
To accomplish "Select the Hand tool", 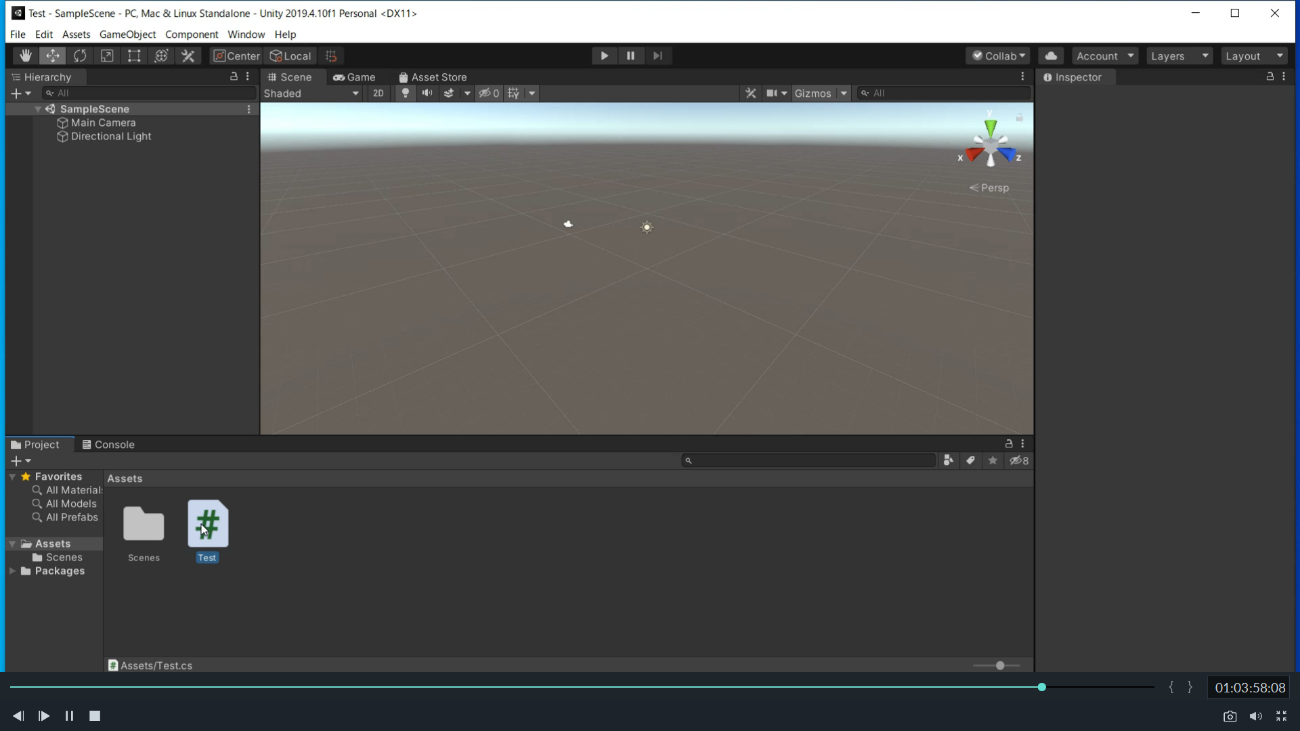I will click(25, 55).
